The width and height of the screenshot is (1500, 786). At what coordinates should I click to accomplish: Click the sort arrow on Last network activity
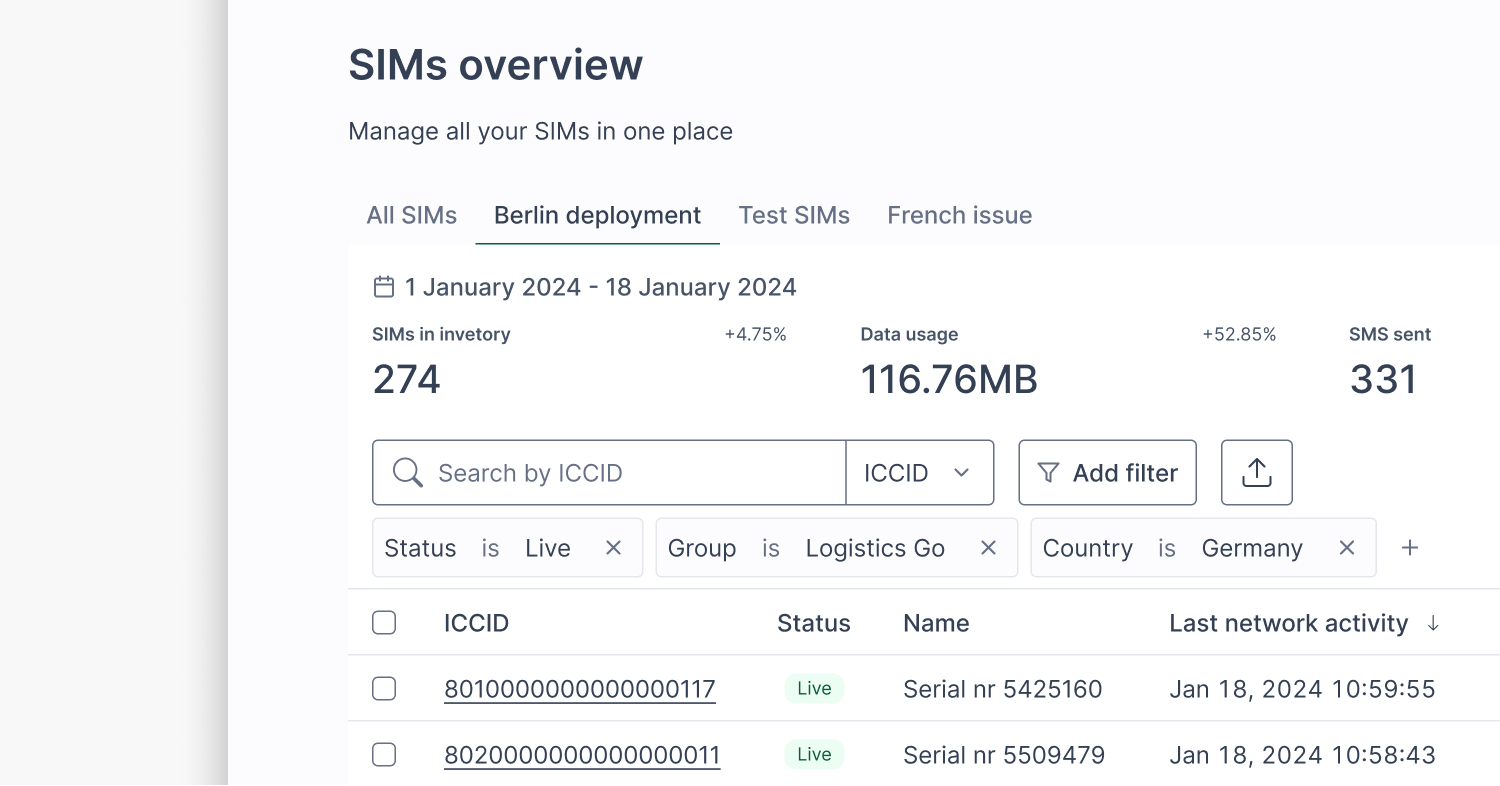[1433, 624]
